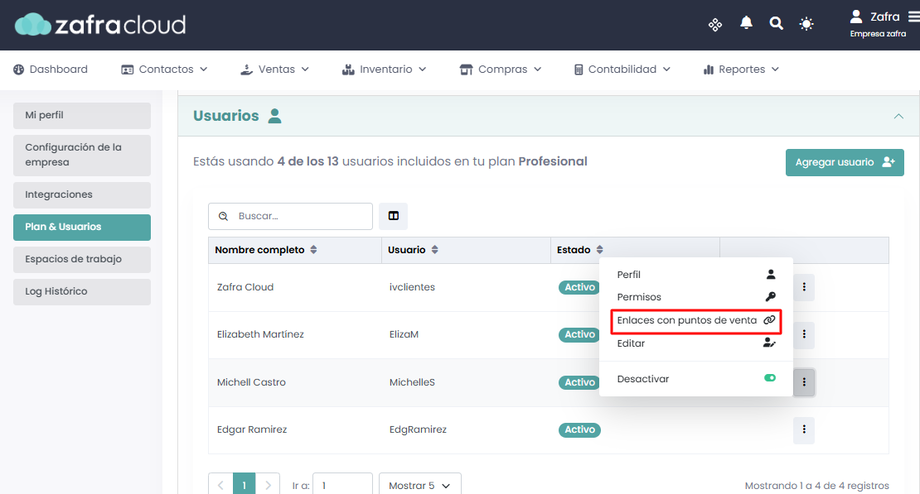Click the Usuarios heading person icon

point(275,116)
